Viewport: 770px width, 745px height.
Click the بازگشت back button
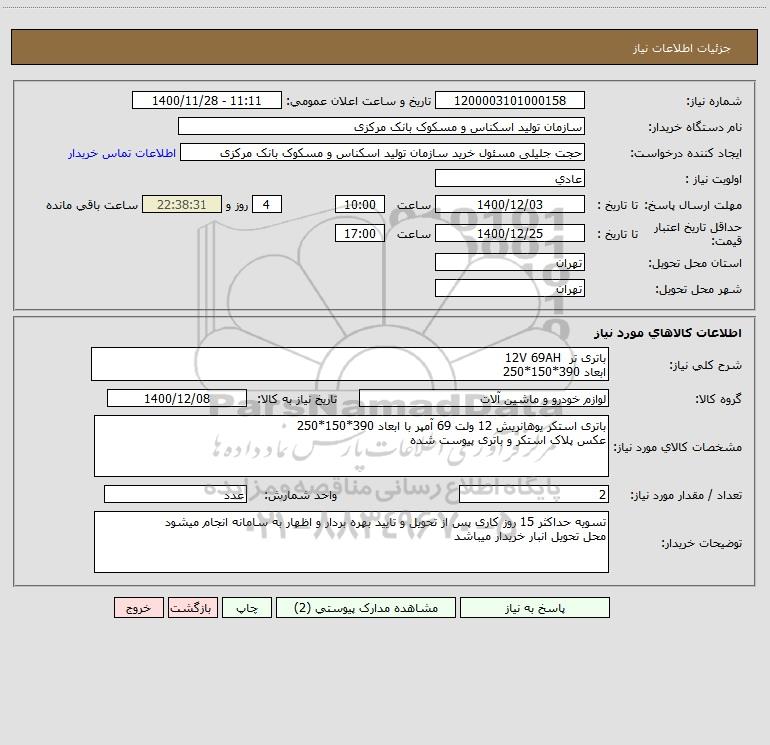click(x=192, y=607)
